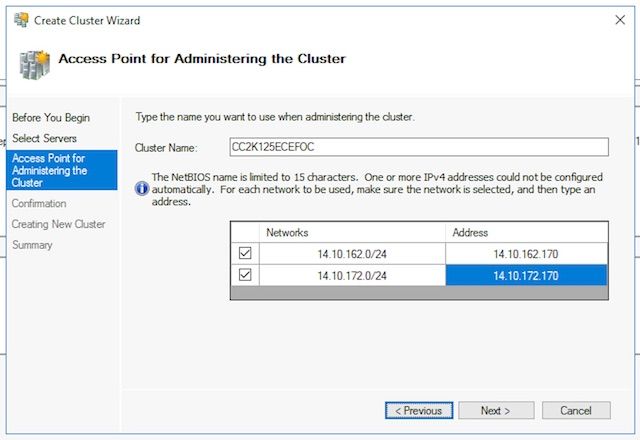Uncheck the 14.10.162.0/24 network checkbox
Image resolution: width=640 pixels, height=440 pixels.
[245, 253]
